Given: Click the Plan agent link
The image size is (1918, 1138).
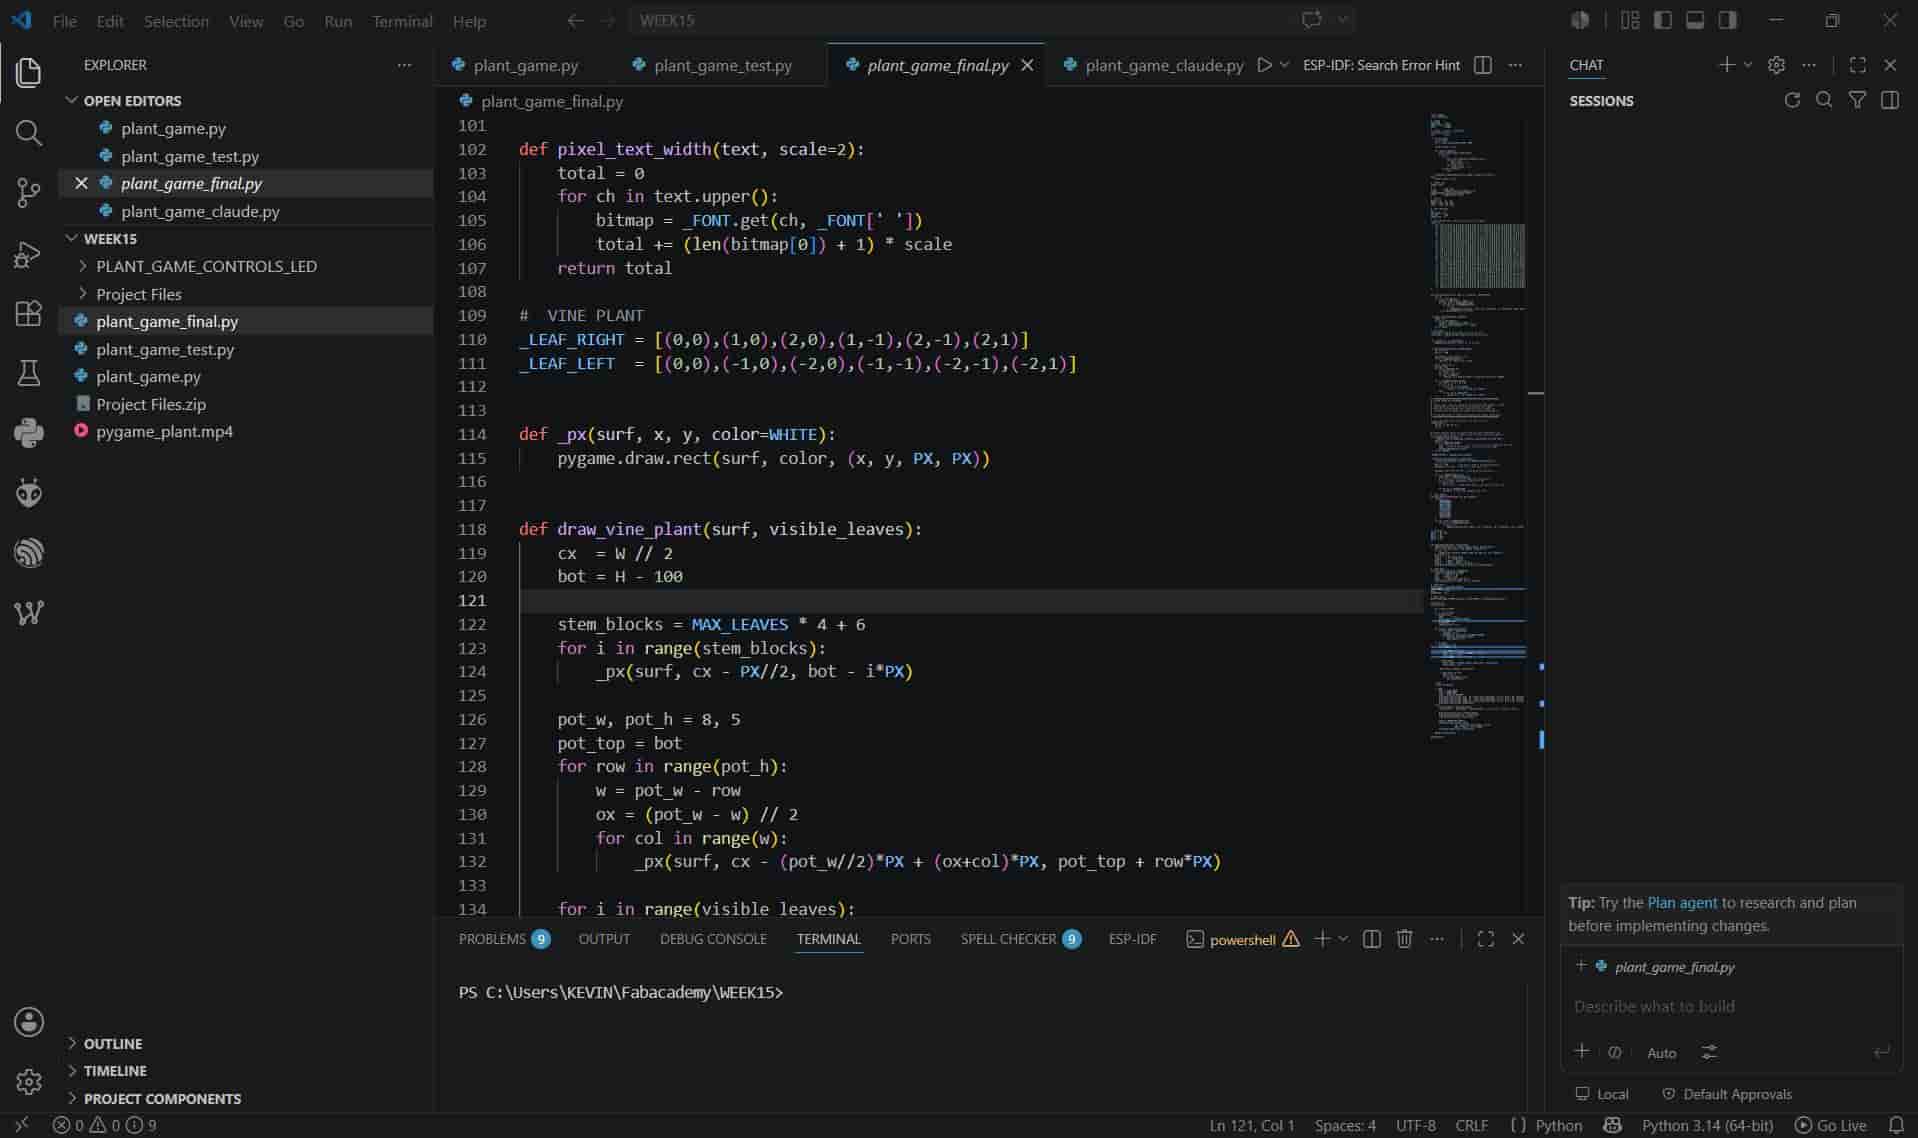Looking at the screenshot, I should tap(1682, 902).
